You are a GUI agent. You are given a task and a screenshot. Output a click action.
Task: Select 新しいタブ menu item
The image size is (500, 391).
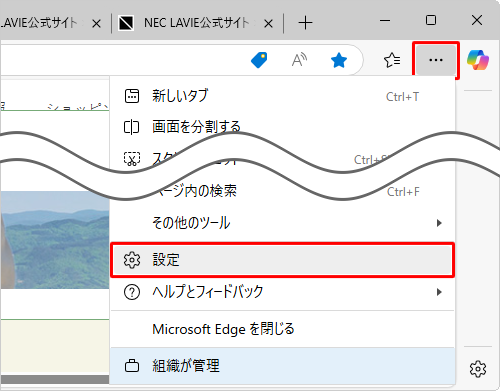tap(282, 96)
